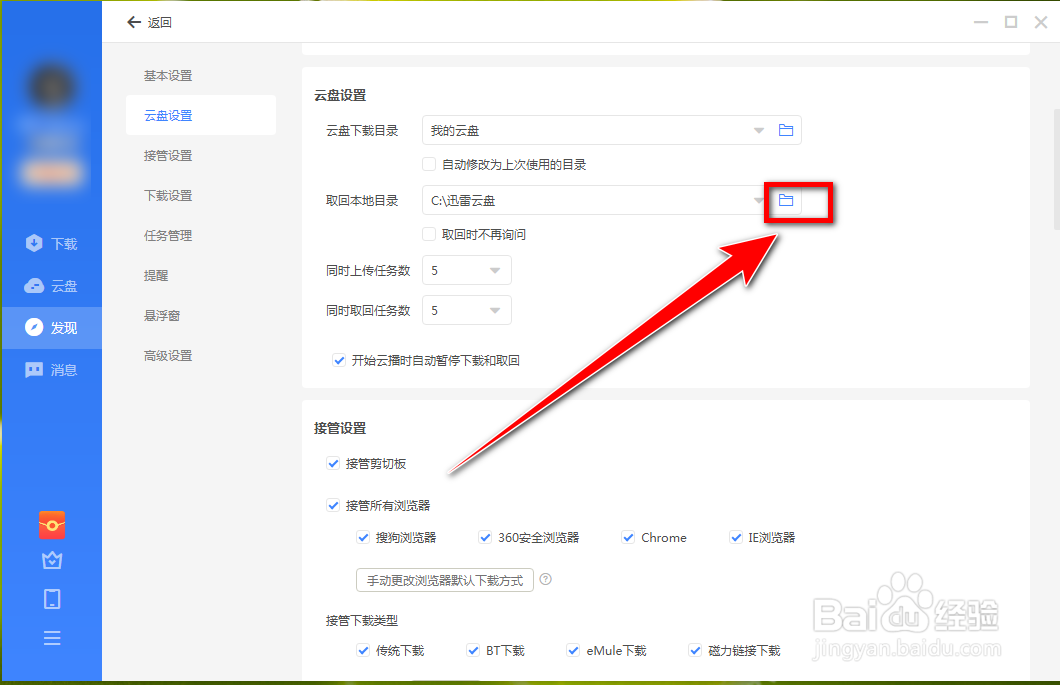
Task: Open the crown VIP membership icon
Action: pyautogui.click(x=51, y=560)
